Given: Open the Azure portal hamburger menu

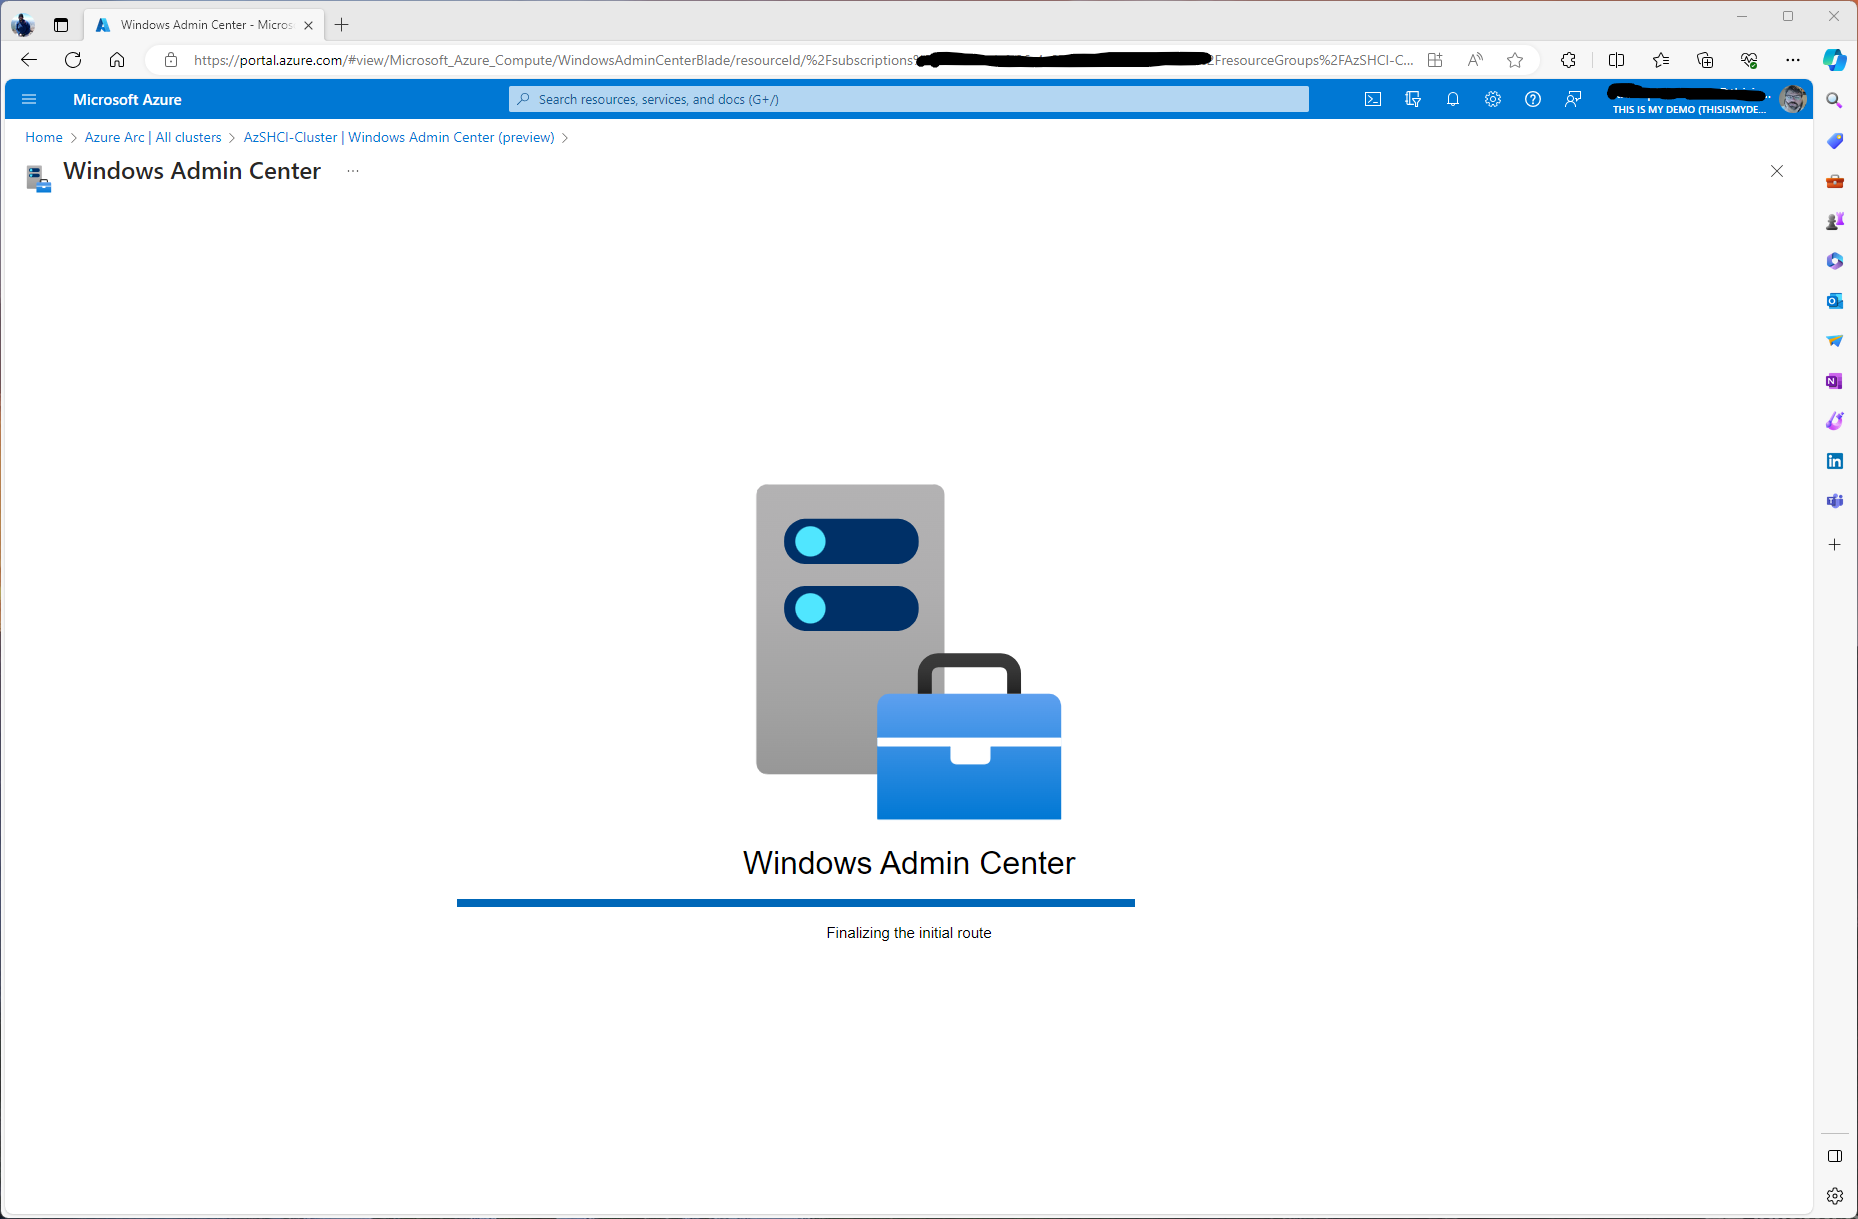Looking at the screenshot, I should (x=29, y=99).
